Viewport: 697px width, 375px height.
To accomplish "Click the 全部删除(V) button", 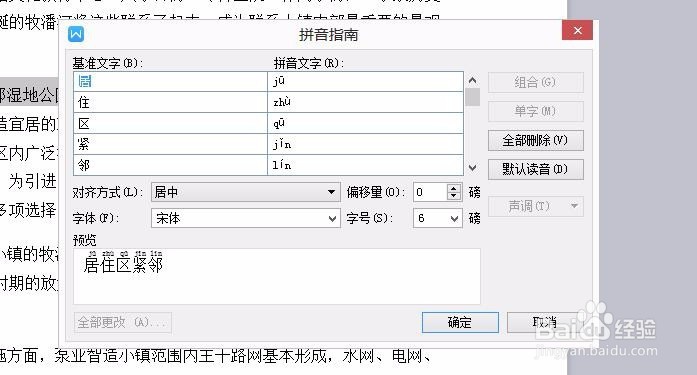I will tap(535, 140).
